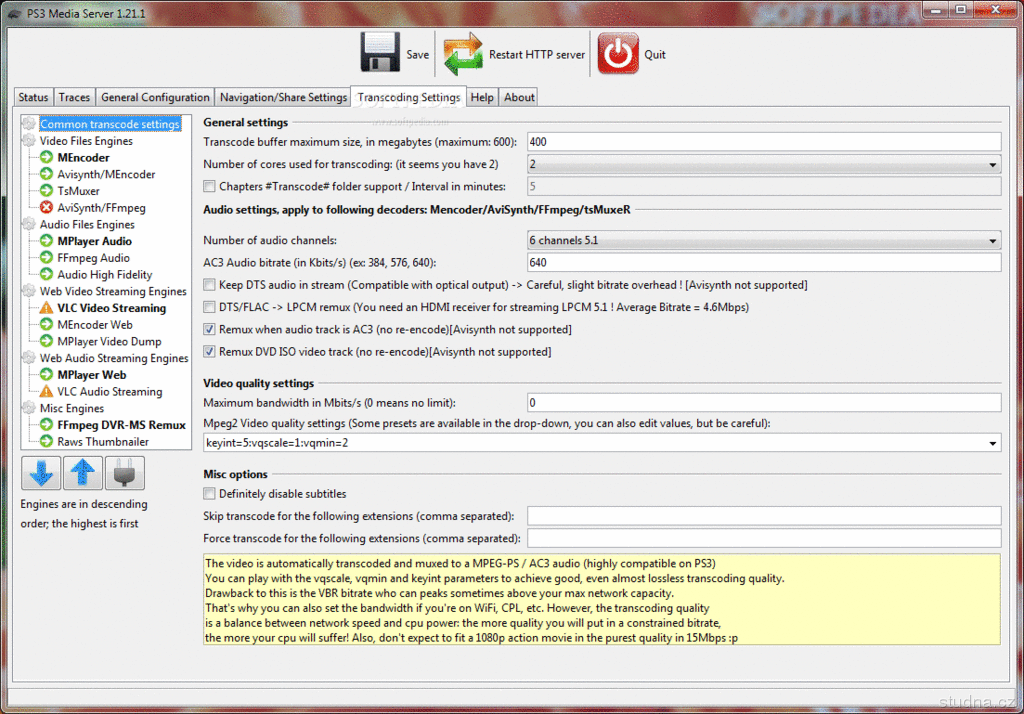Click the green icon next to Avisynth/MEncoder

46,174
